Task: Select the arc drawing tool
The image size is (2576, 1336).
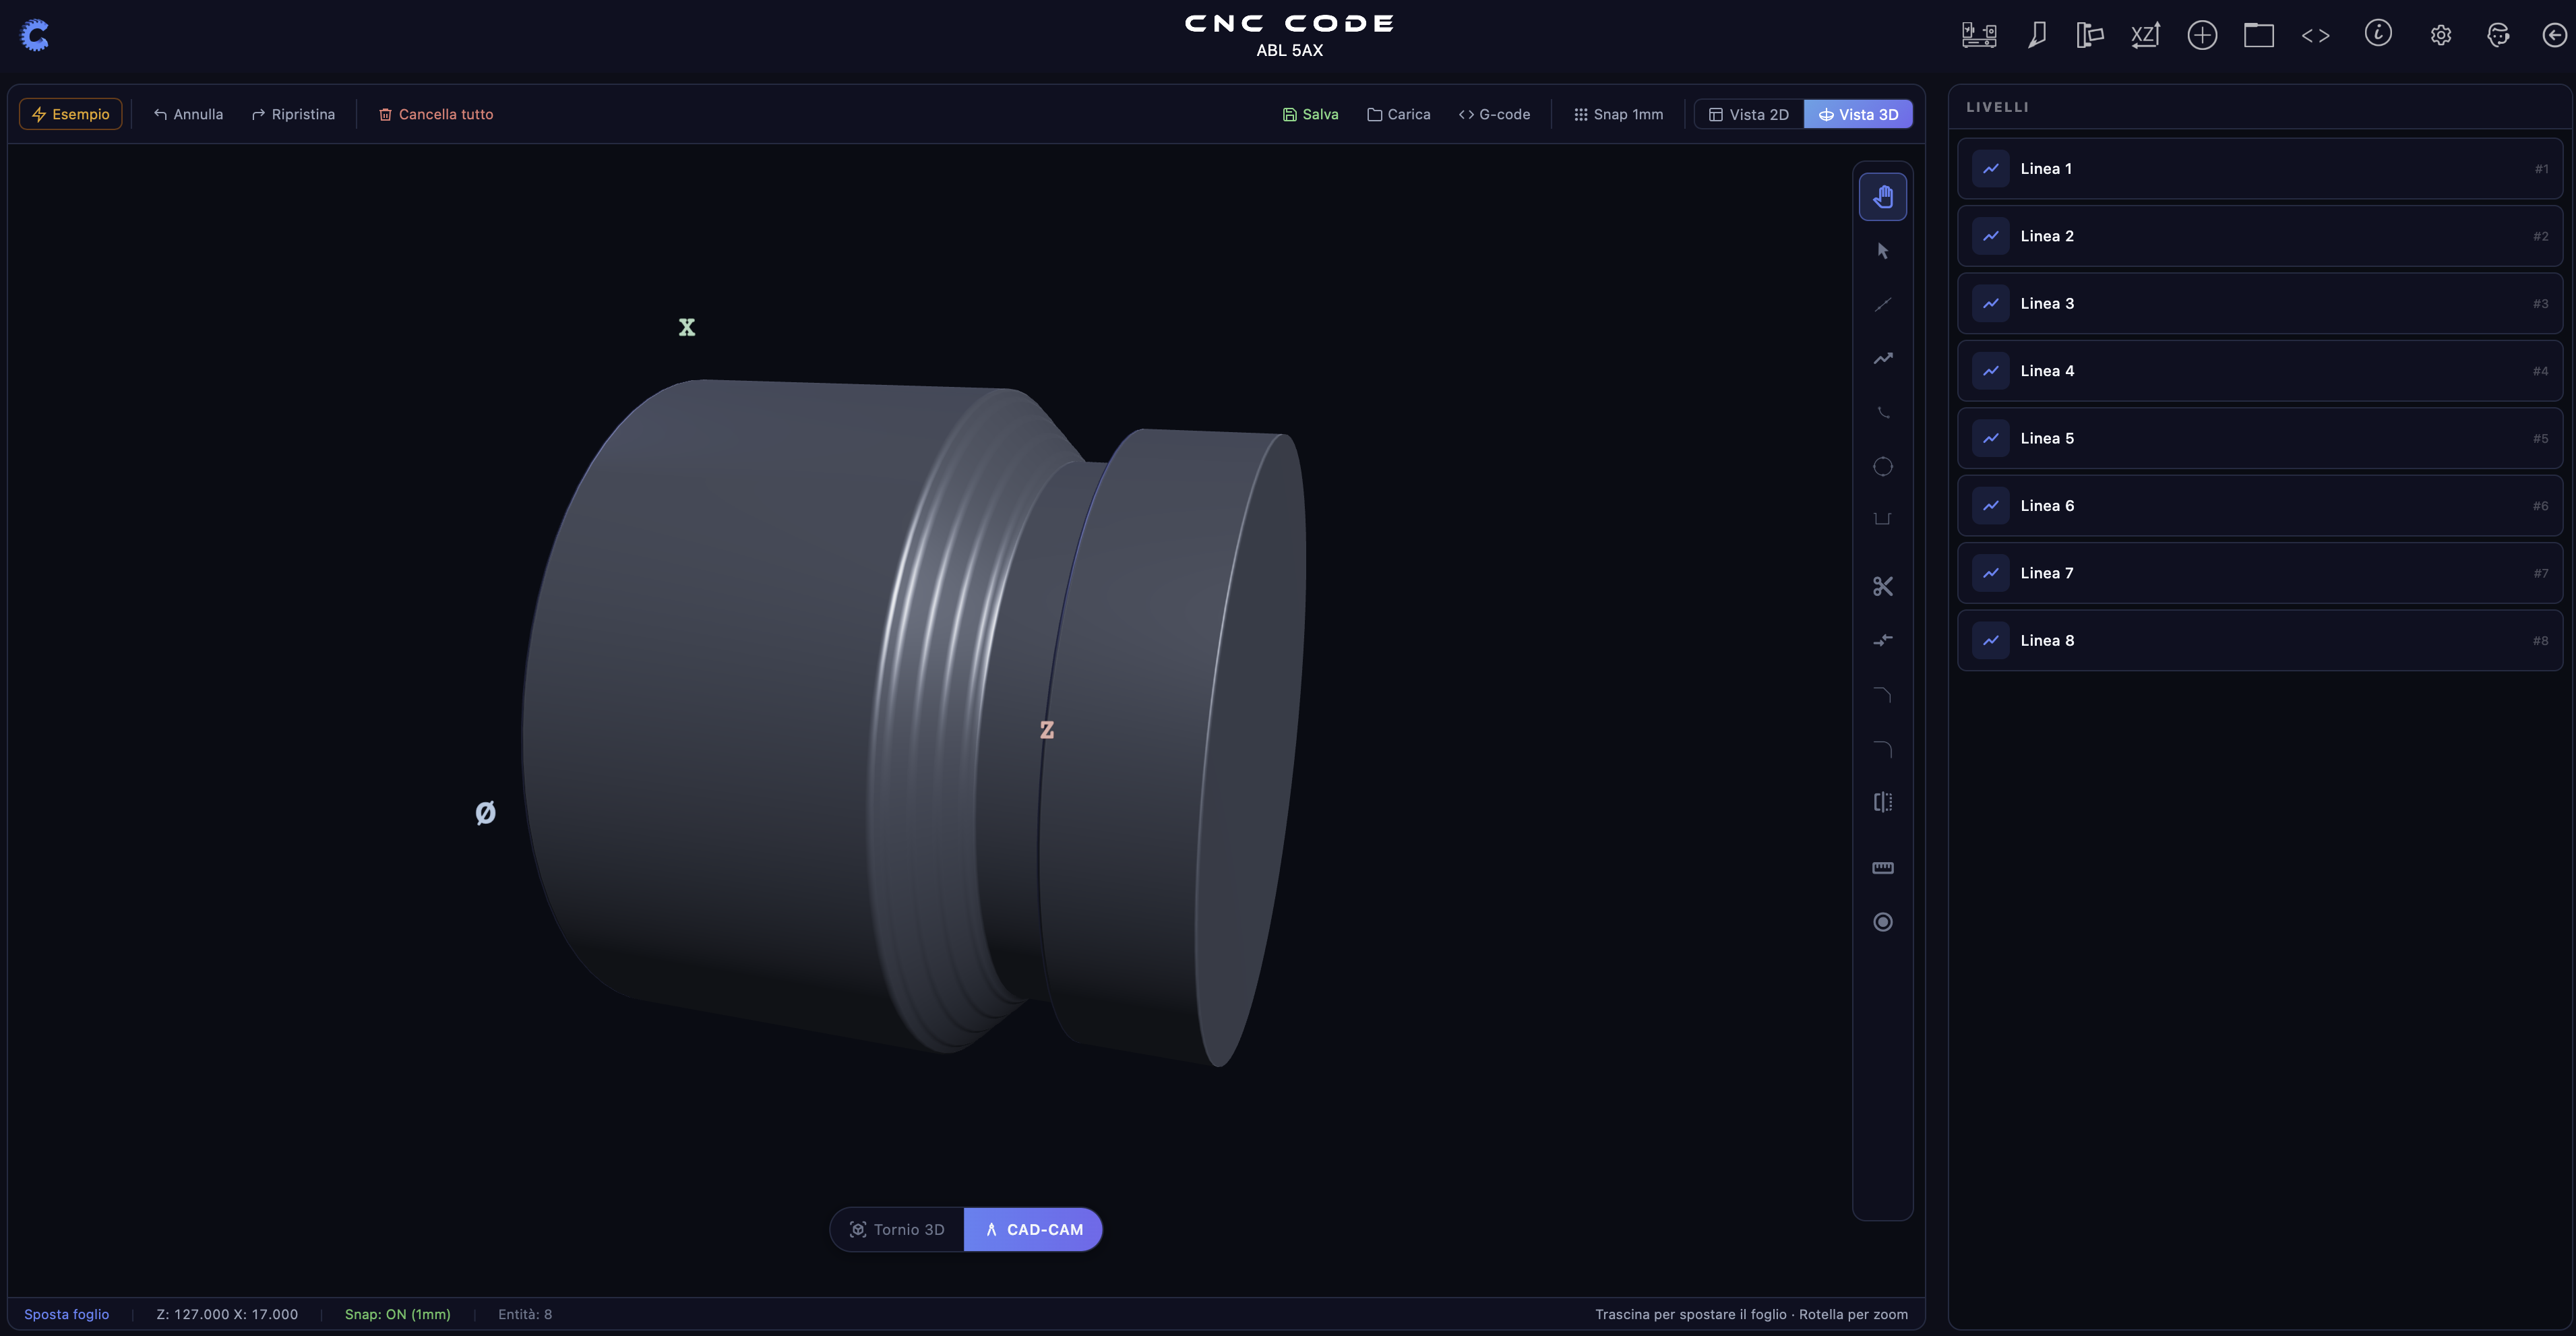Action: [x=1882, y=412]
